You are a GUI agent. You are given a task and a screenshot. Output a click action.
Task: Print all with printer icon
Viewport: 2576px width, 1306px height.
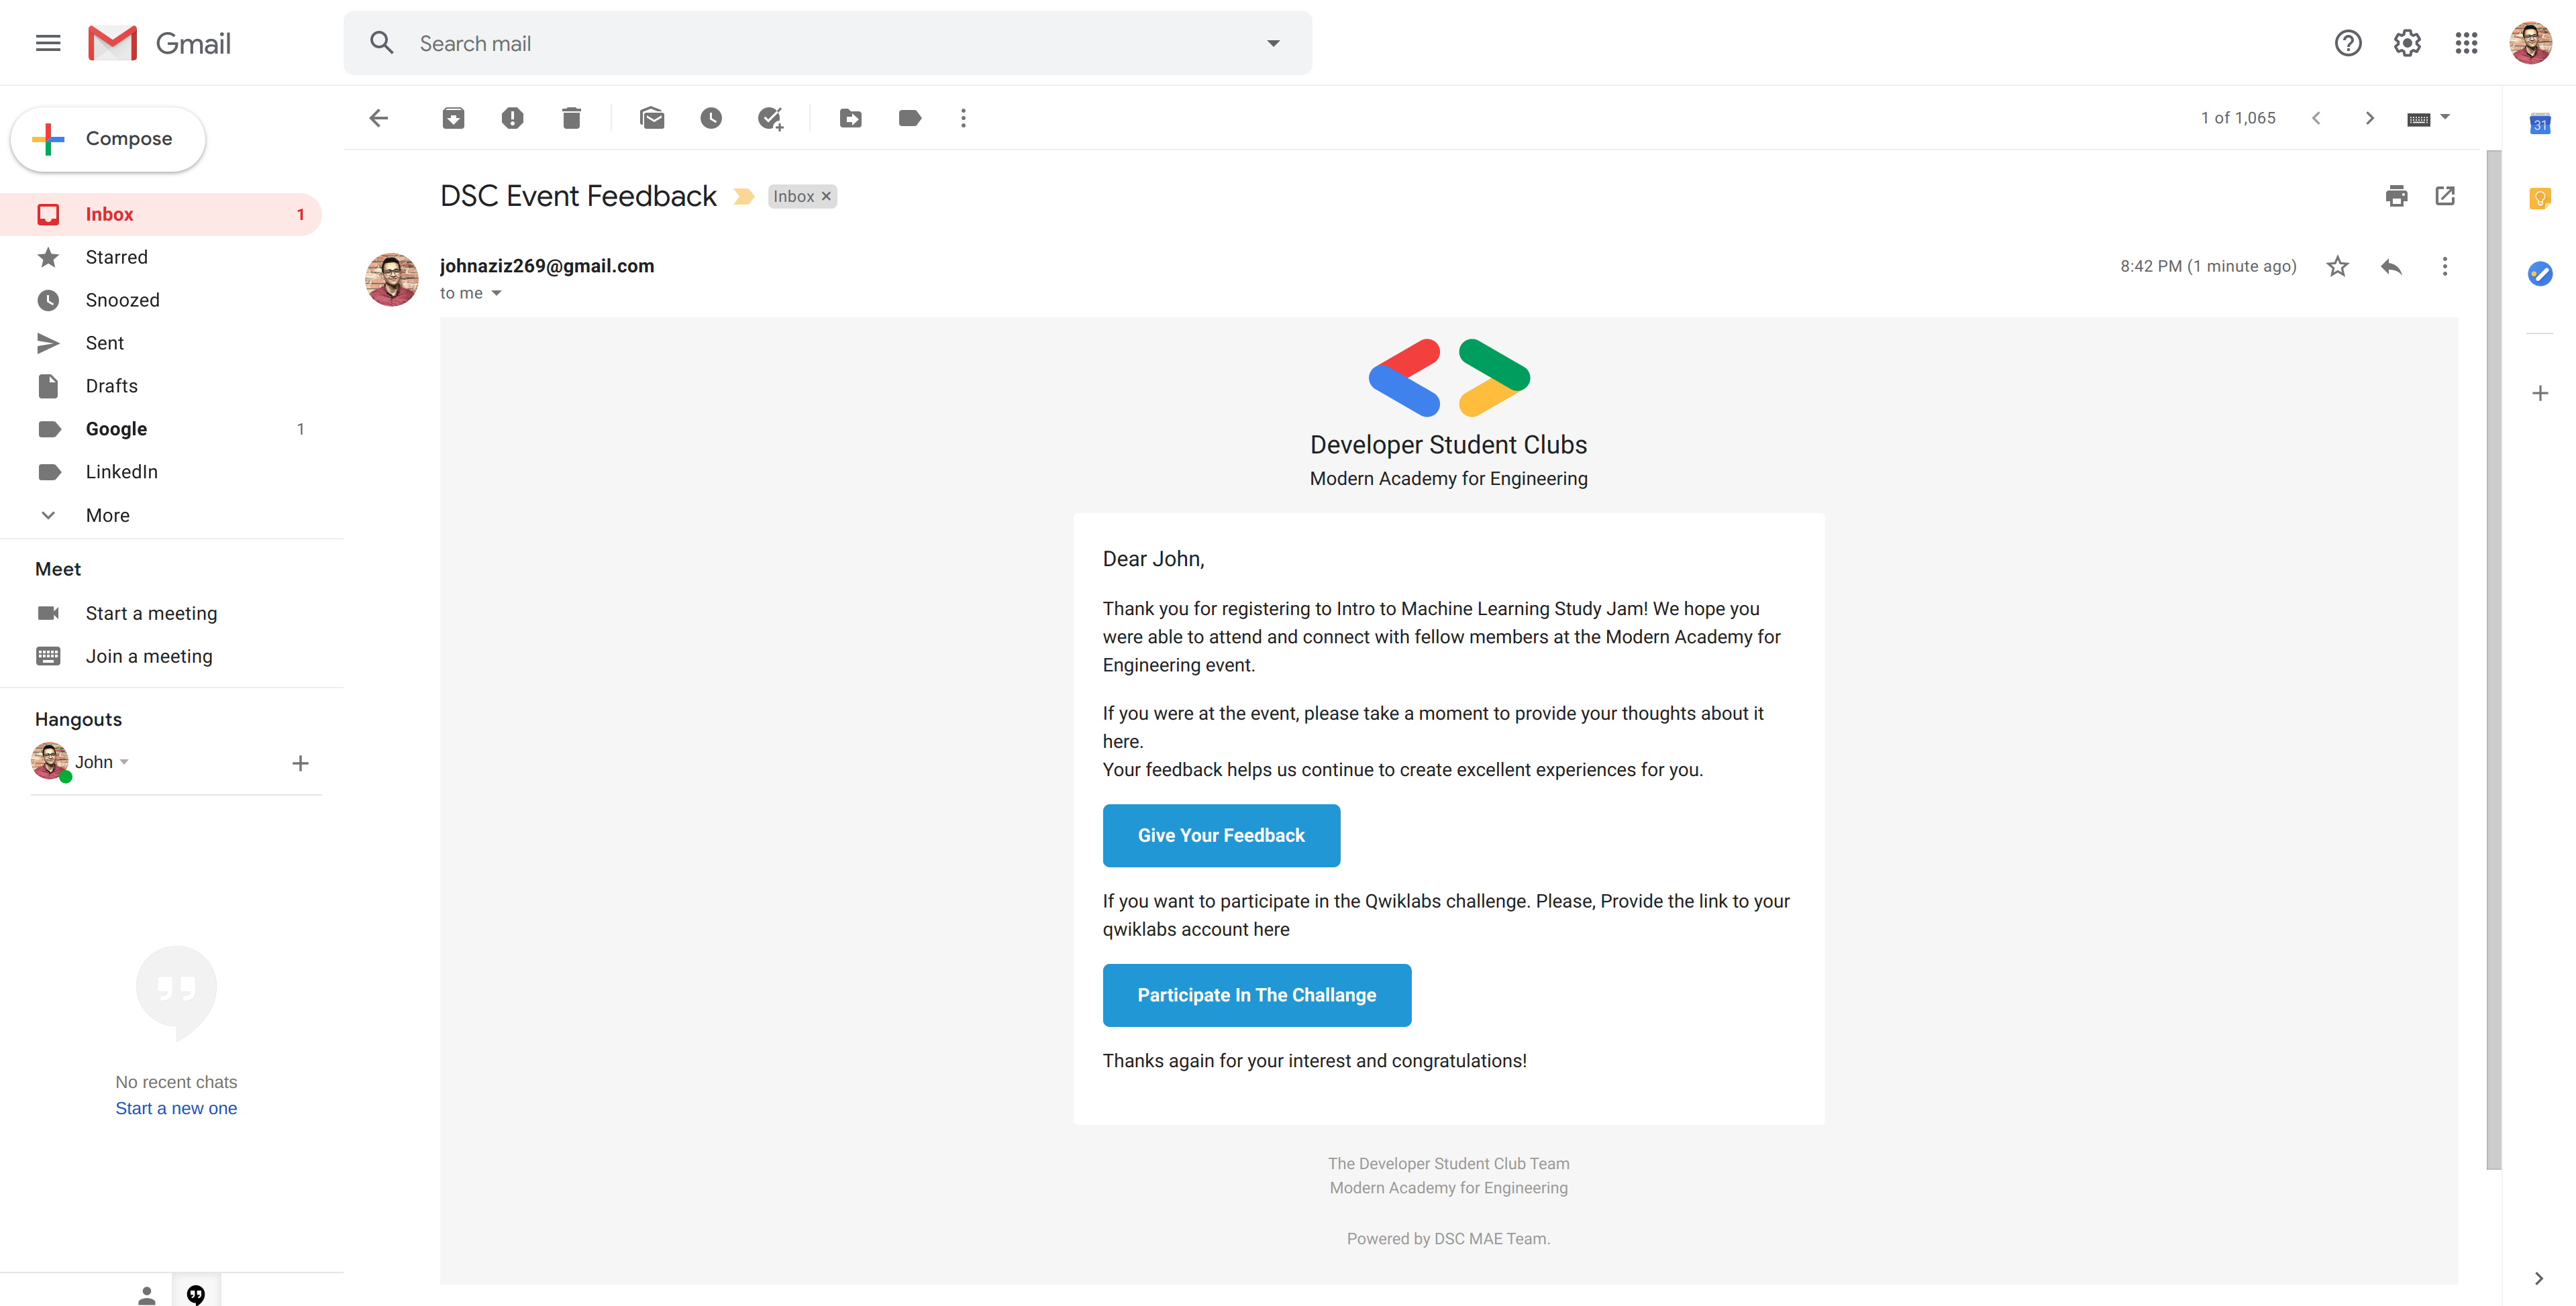point(2396,195)
